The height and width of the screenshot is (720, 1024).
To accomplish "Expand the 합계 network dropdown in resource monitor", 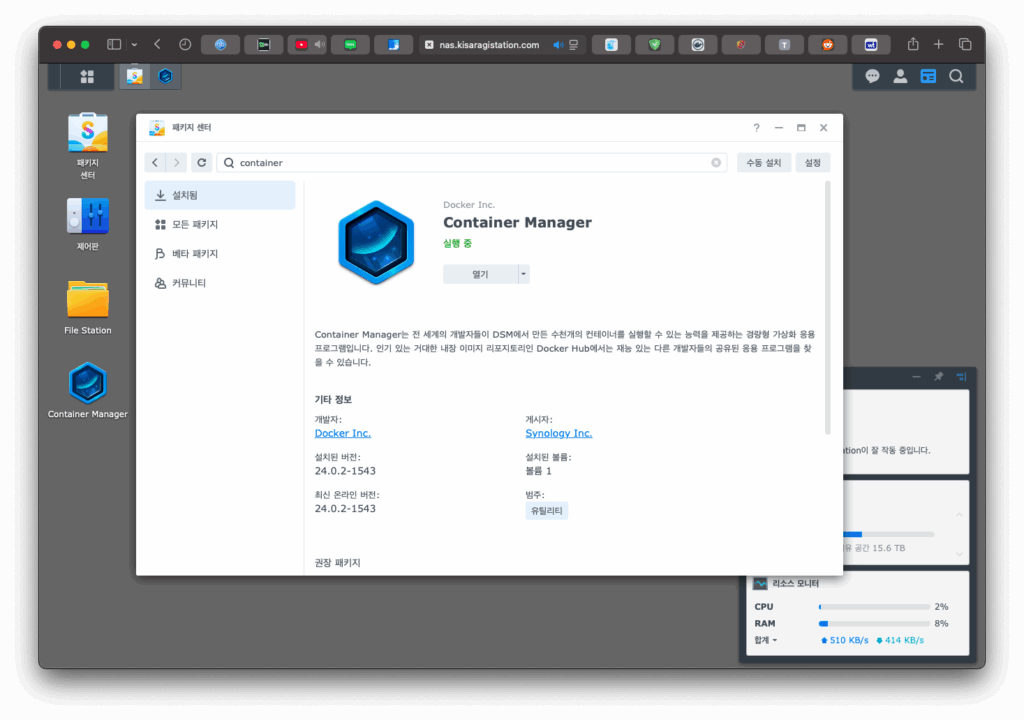I will point(766,640).
